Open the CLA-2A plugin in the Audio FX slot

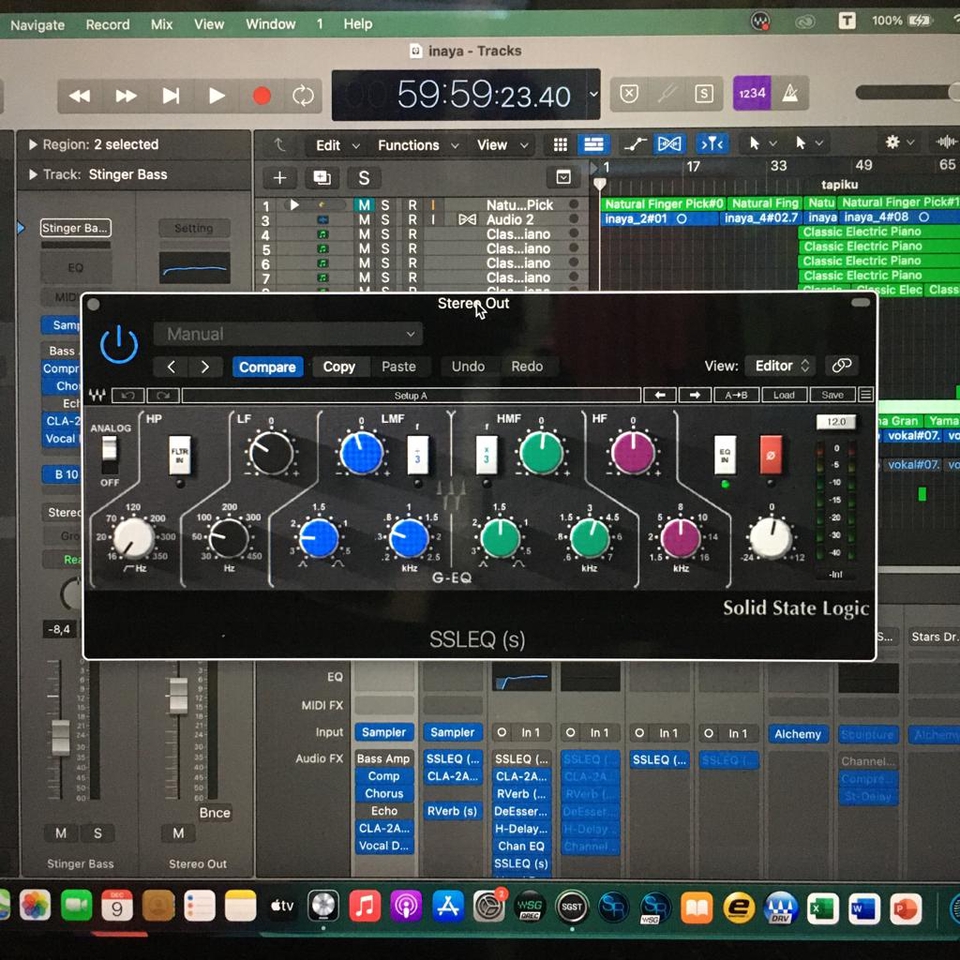[x=452, y=776]
